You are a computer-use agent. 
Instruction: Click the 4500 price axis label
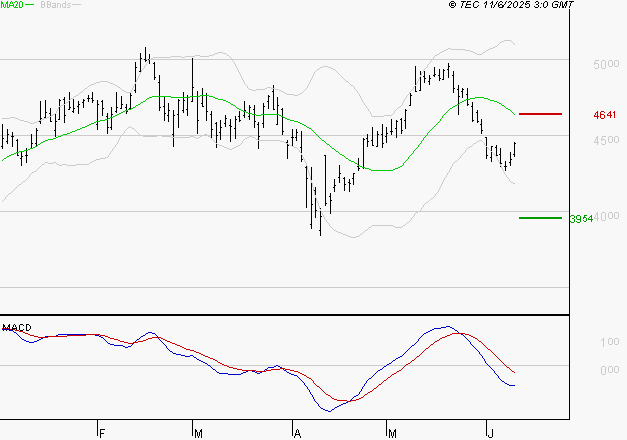click(606, 140)
